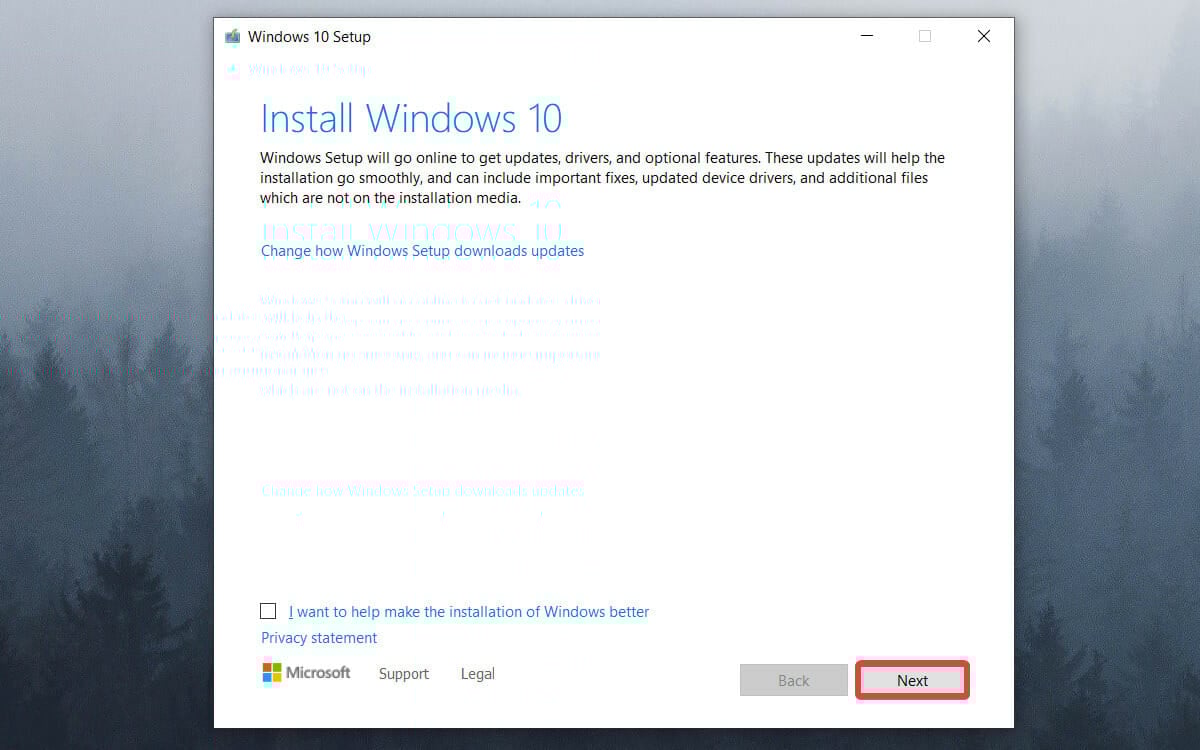Click the greyed-out Back button
Screen dimensions: 1200x750
coord(794,680)
